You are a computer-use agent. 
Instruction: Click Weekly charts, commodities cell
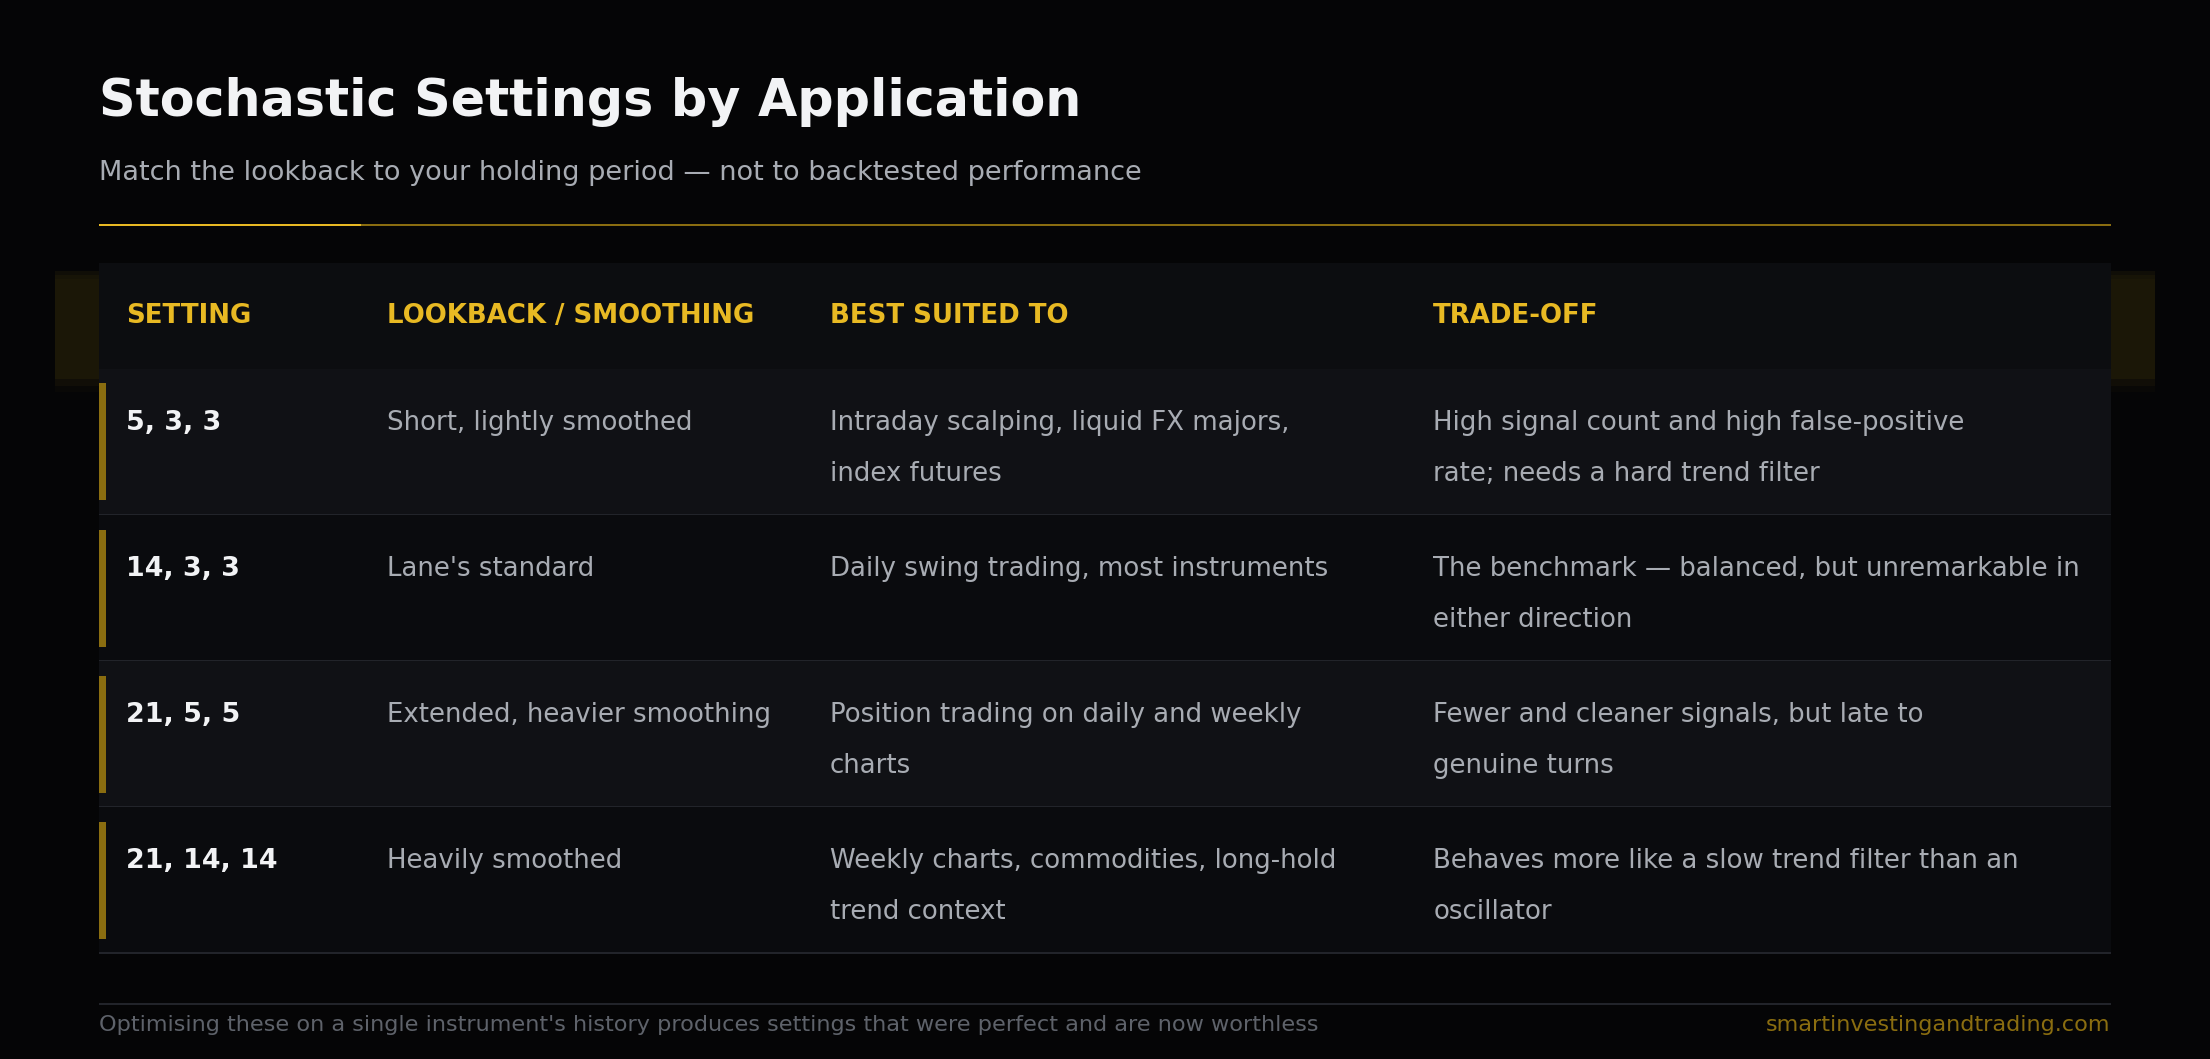pyautogui.click(x=1082, y=885)
